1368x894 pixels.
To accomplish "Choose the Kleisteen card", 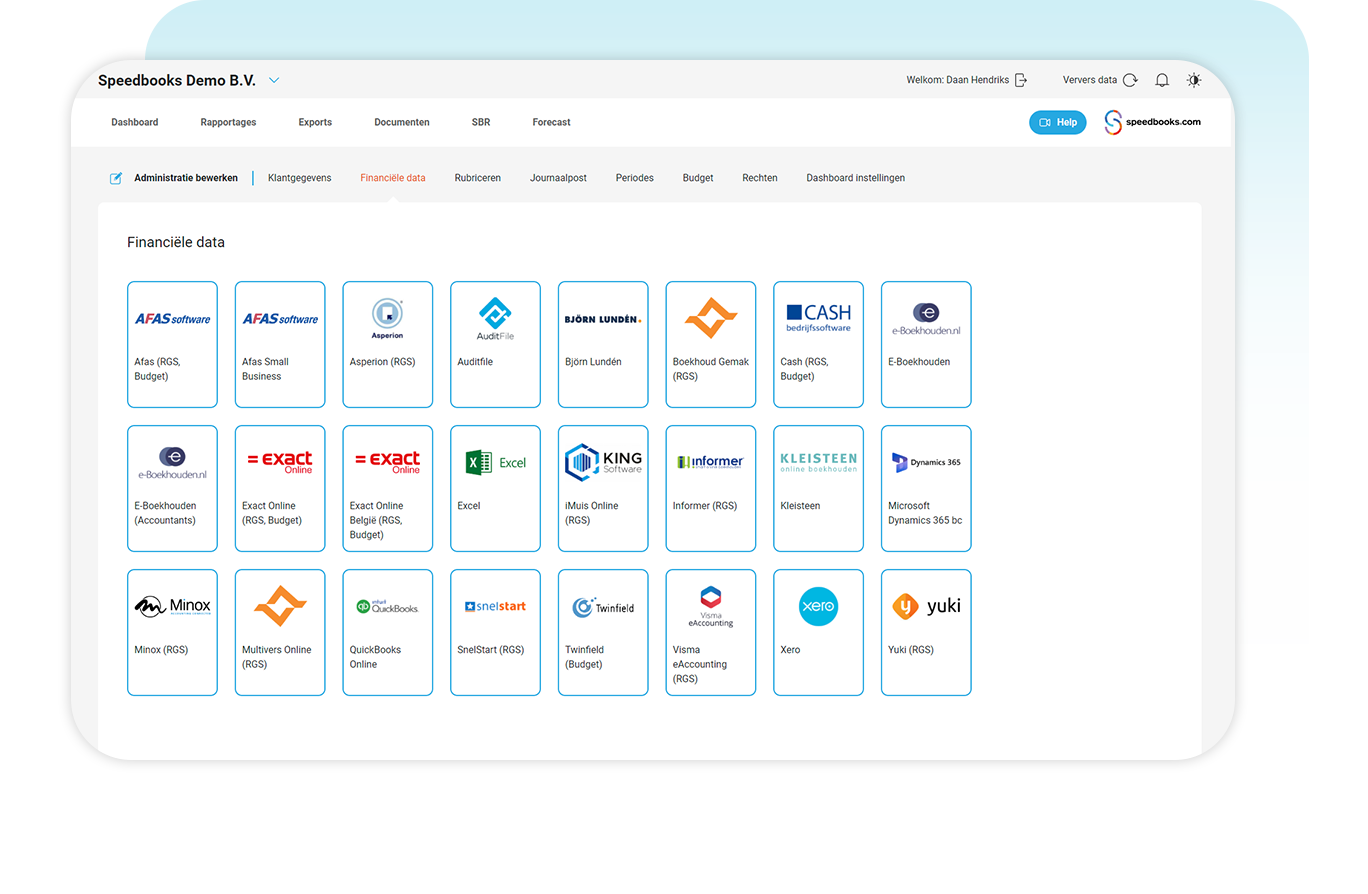I will coord(818,488).
